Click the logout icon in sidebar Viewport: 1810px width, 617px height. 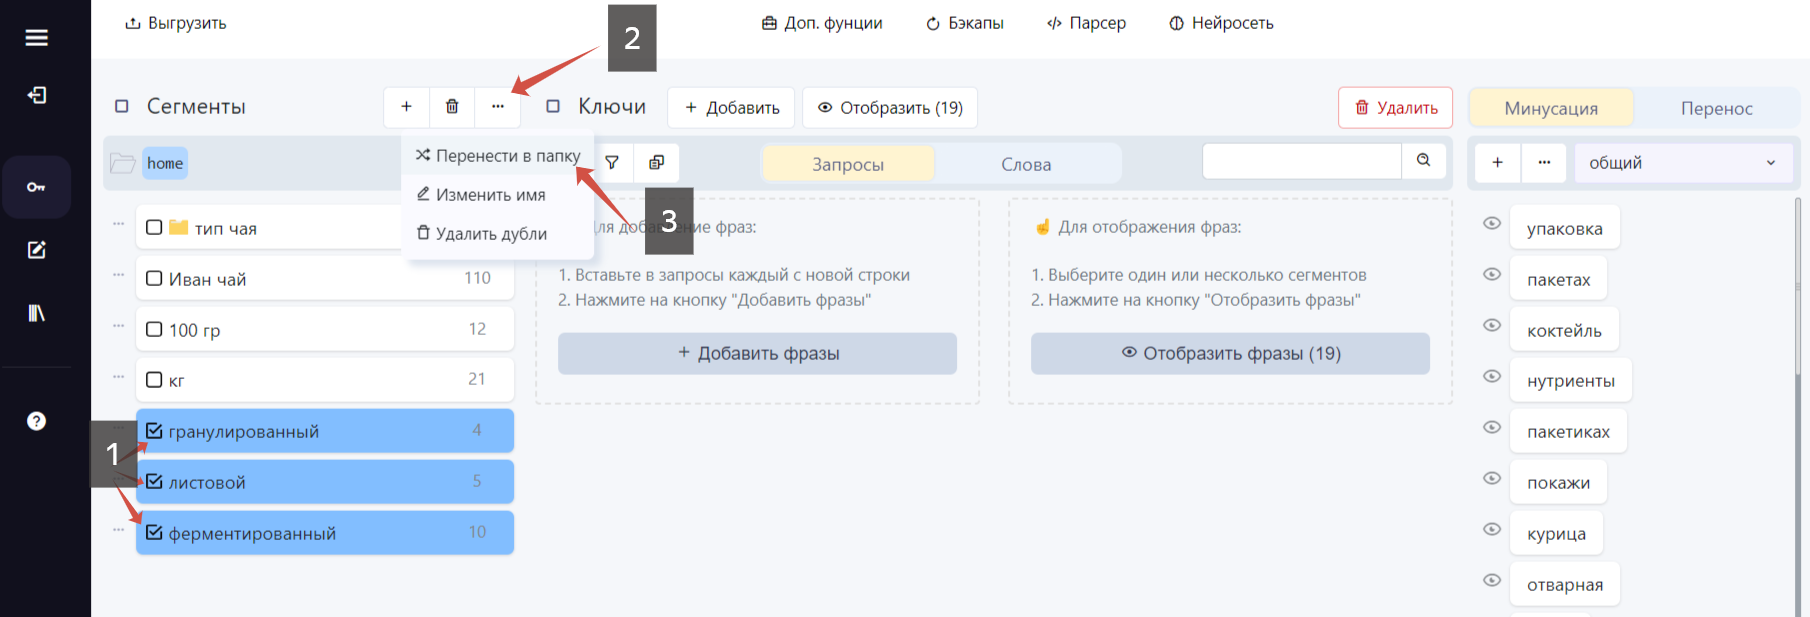pyautogui.click(x=36, y=95)
